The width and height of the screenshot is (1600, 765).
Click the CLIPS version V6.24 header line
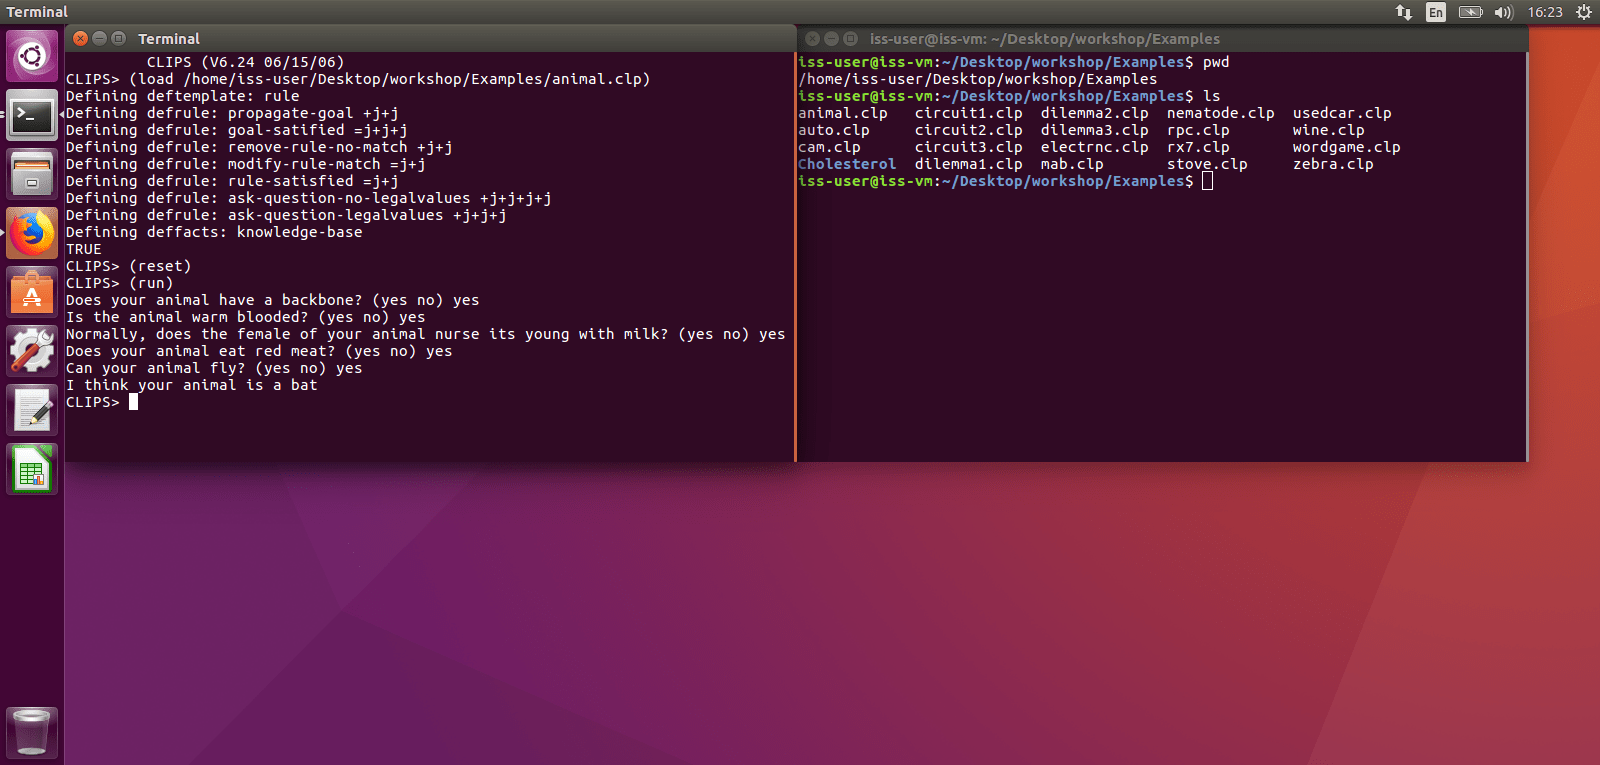pyautogui.click(x=245, y=62)
